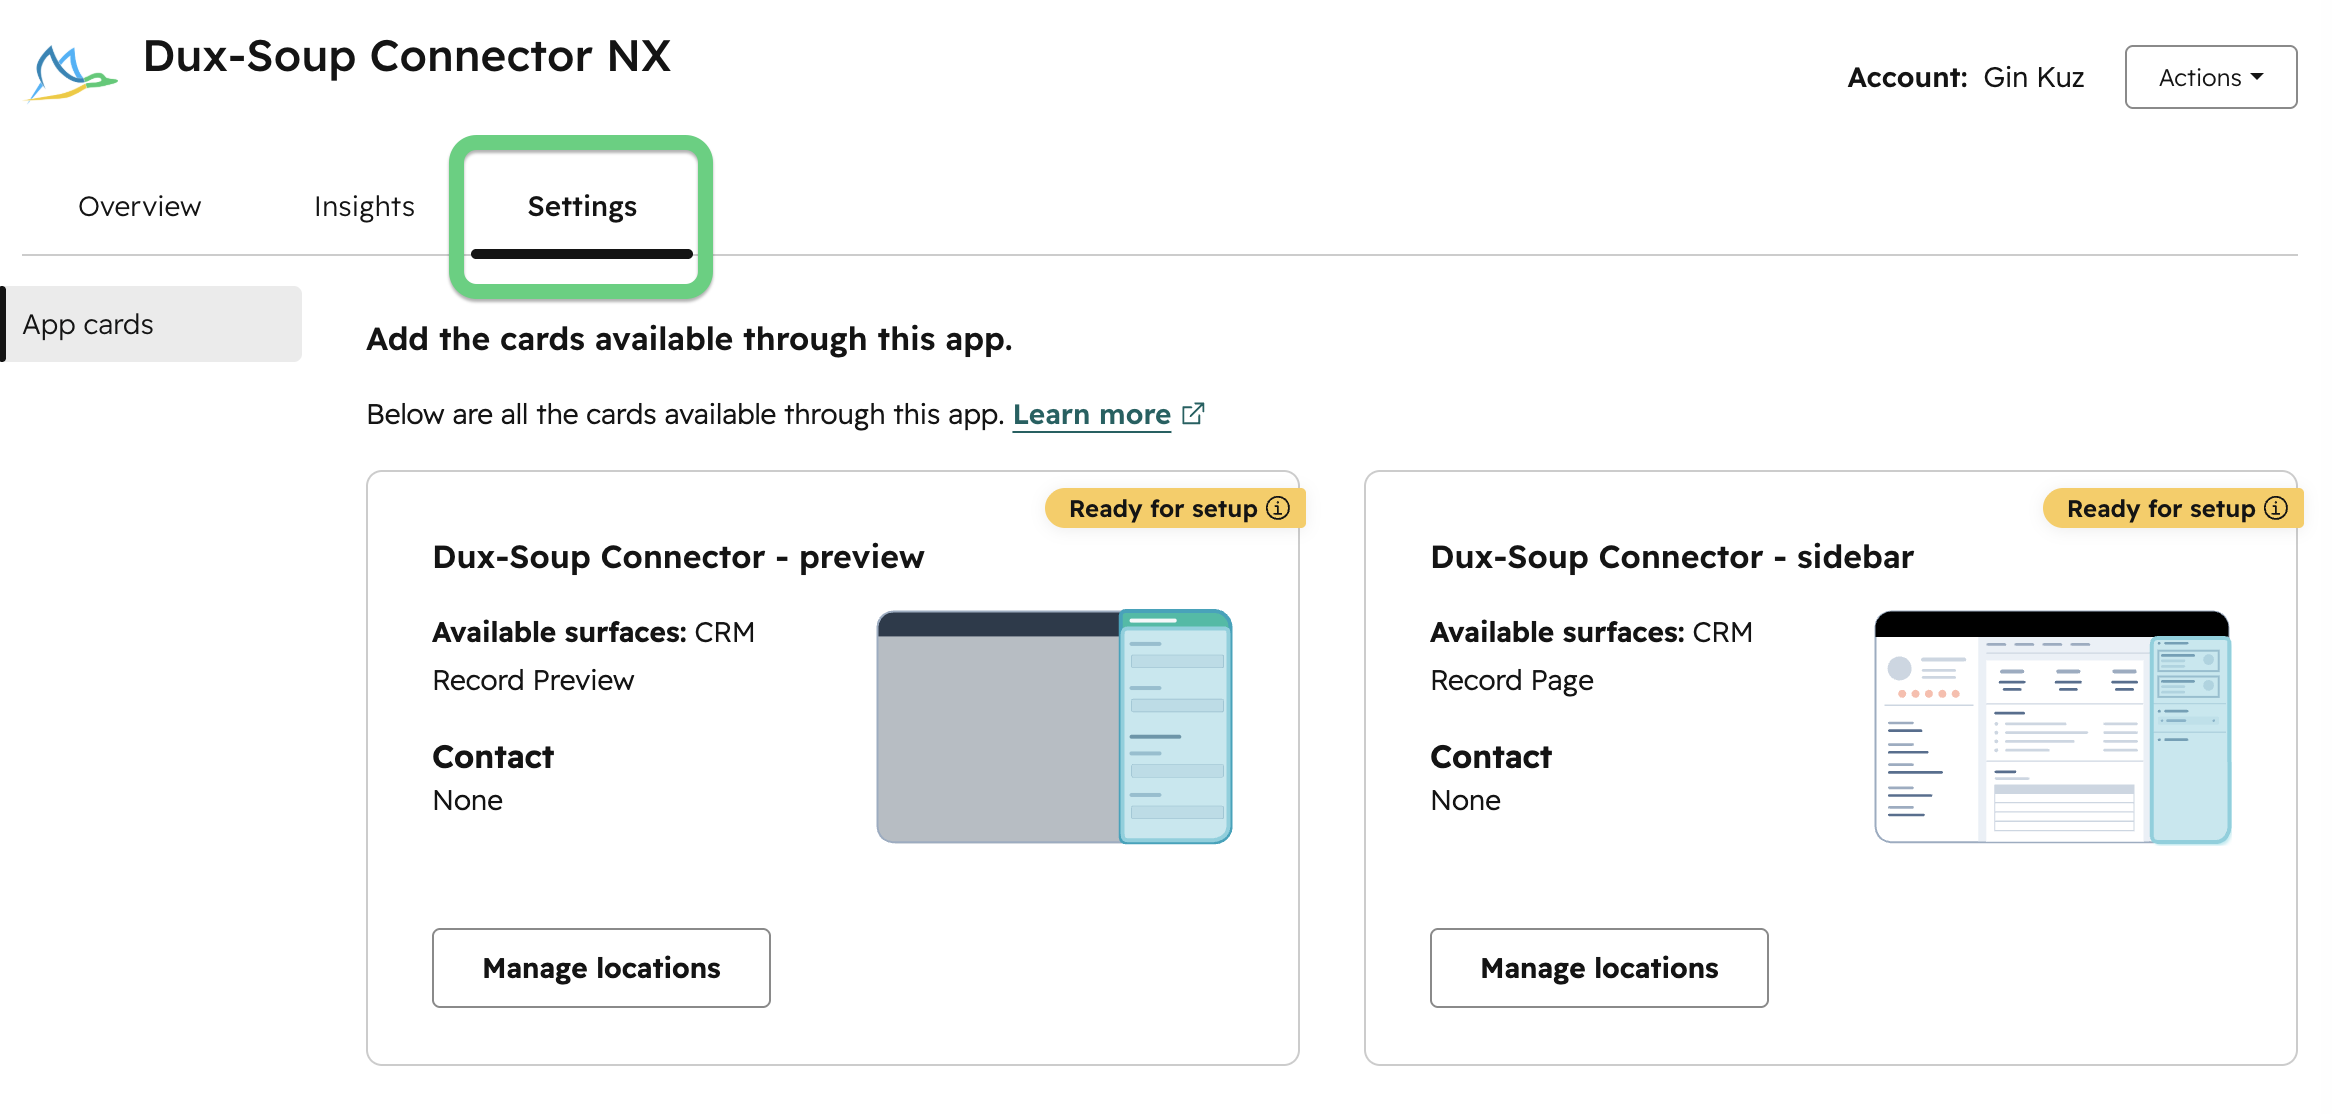Open the Actions dropdown

point(2211,77)
